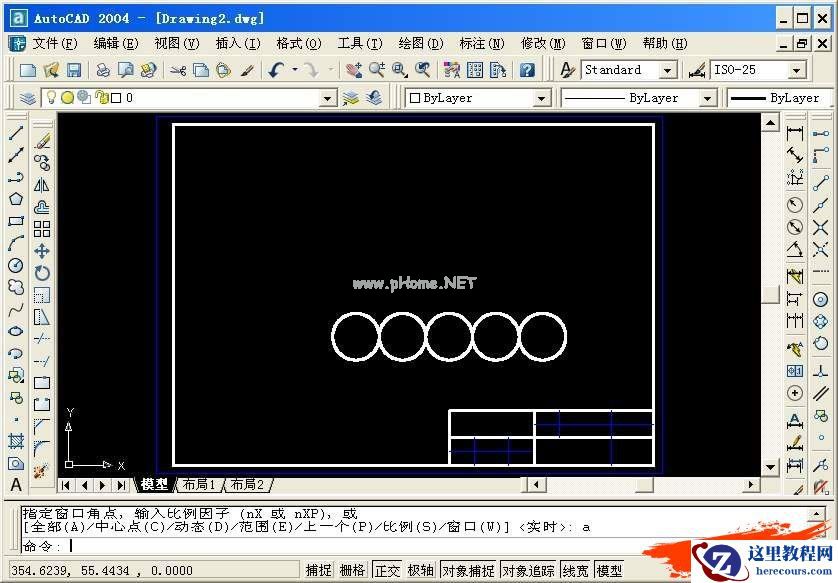Open the ISO-25 dimension style dropdown
The image size is (838, 583).
tap(797, 70)
